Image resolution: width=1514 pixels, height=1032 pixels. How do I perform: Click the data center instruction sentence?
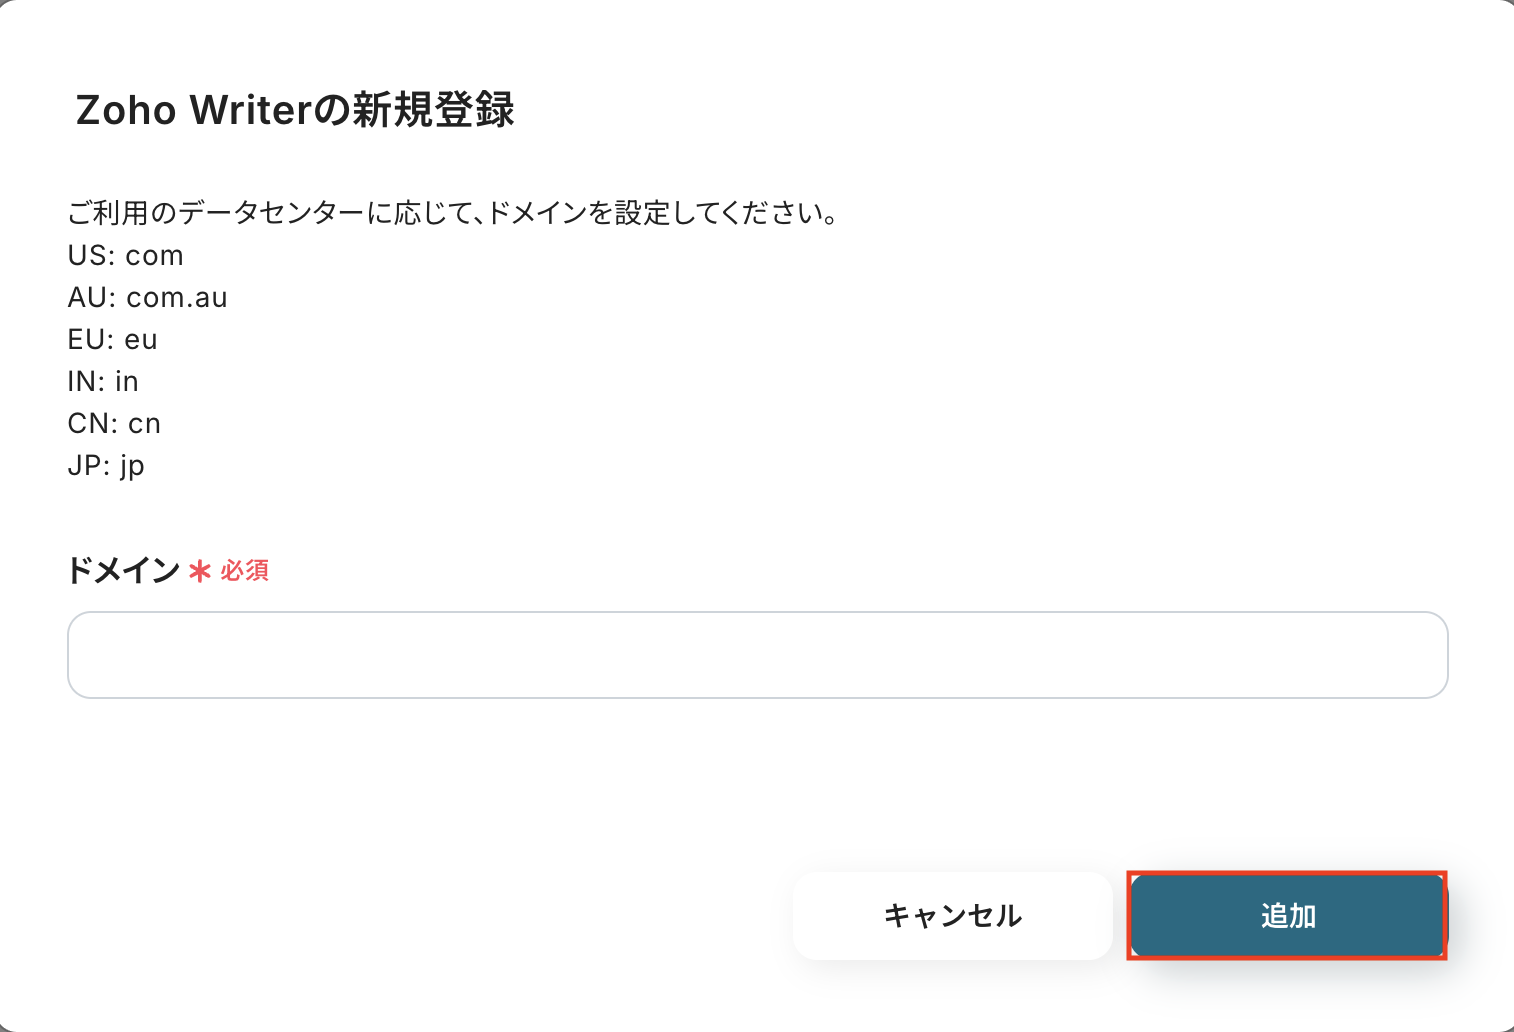453,213
